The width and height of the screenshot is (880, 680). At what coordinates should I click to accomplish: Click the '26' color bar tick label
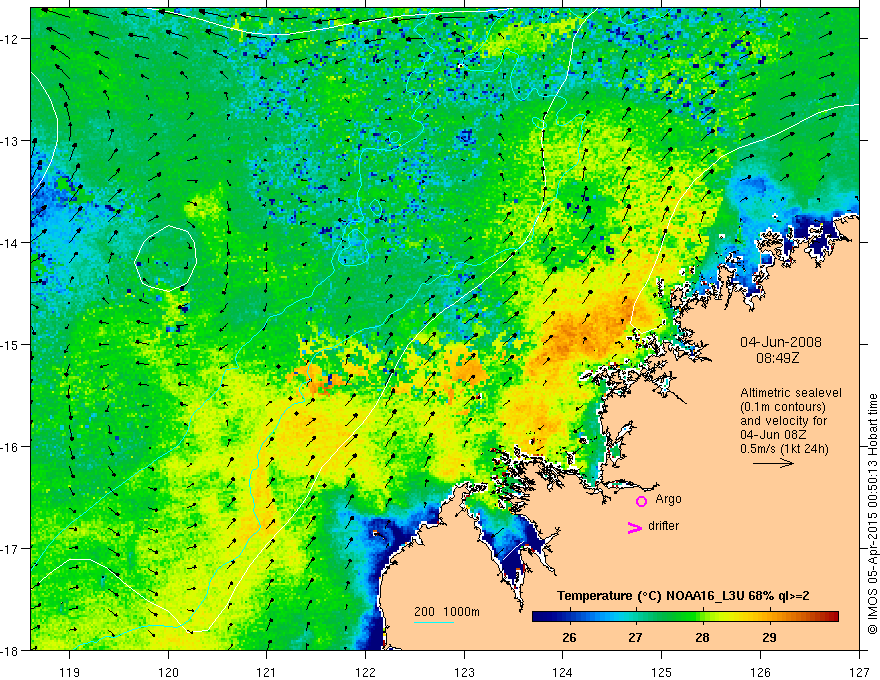pyautogui.click(x=569, y=637)
